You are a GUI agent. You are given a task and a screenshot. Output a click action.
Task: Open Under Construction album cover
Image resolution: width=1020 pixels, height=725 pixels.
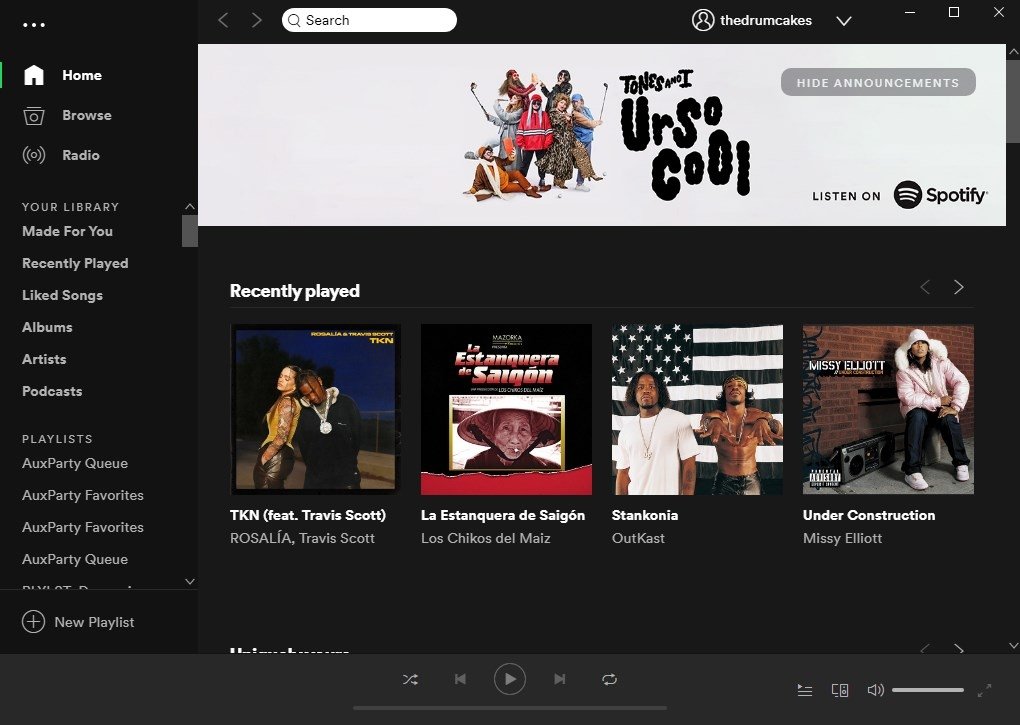(x=888, y=409)
